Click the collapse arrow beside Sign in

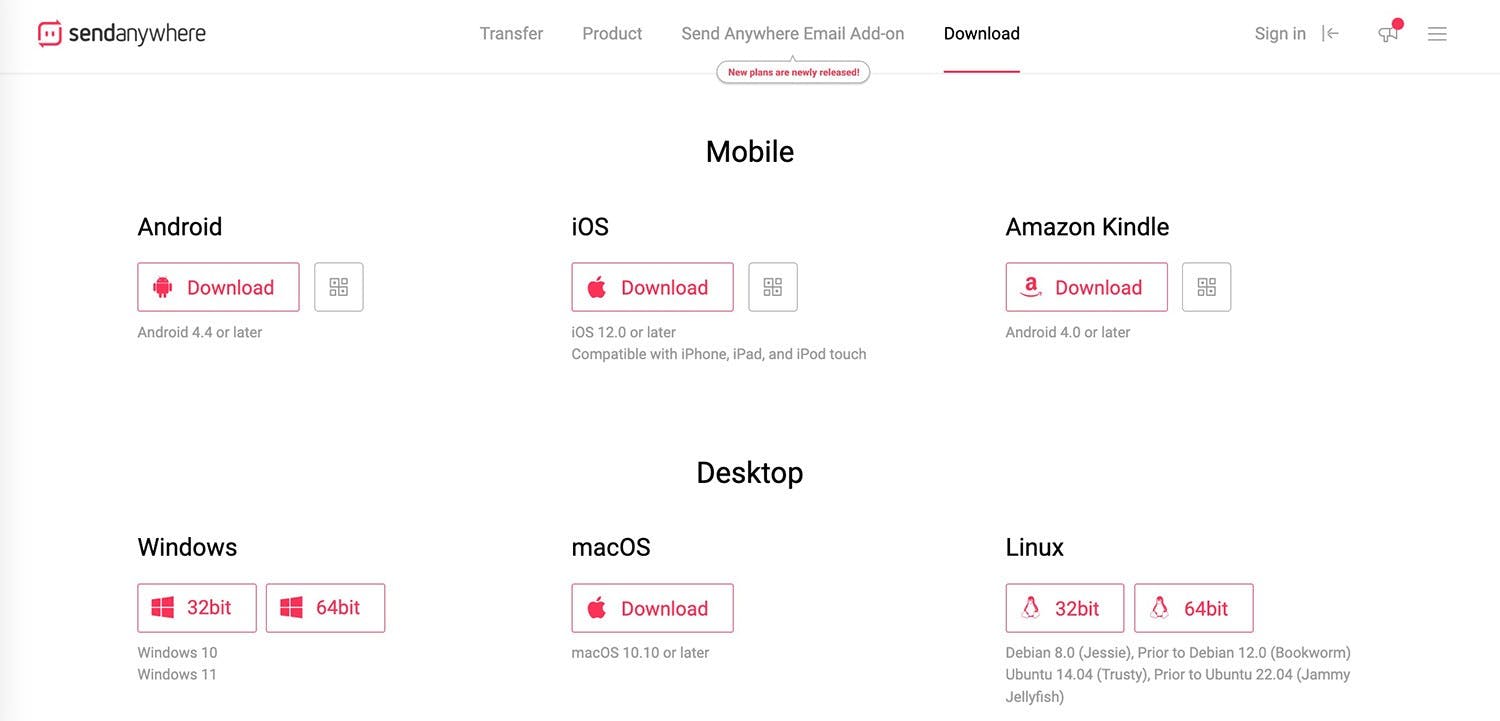1330,33
